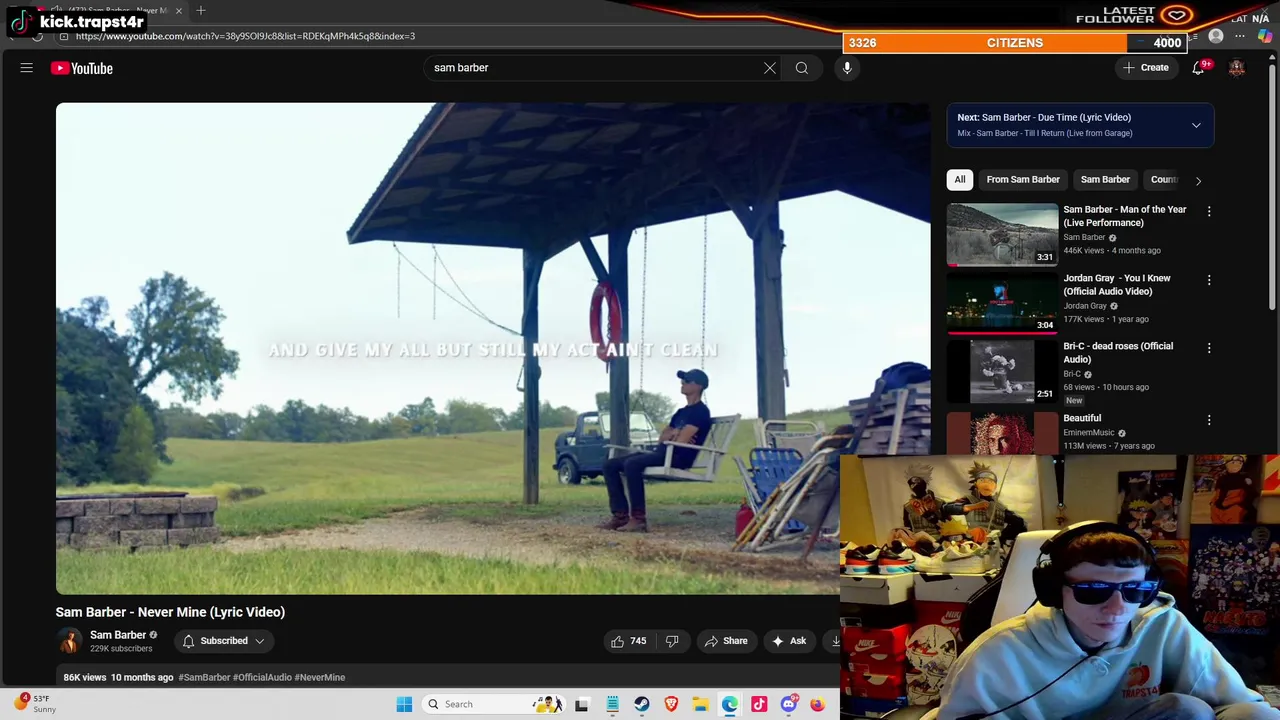Open the YouTube guide hamburger menu
This screenshot has width=1280, height=720.
click(27, 68)
